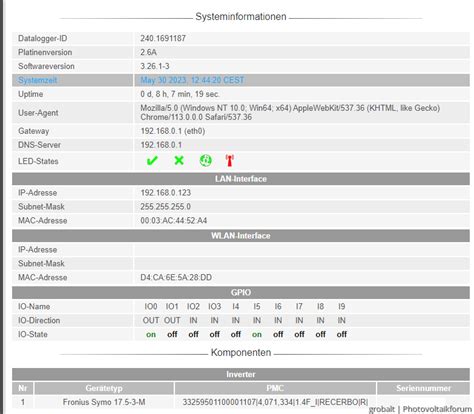Click the IO2 name cell
Screen dimensions: 474x414
coord(193,306)
